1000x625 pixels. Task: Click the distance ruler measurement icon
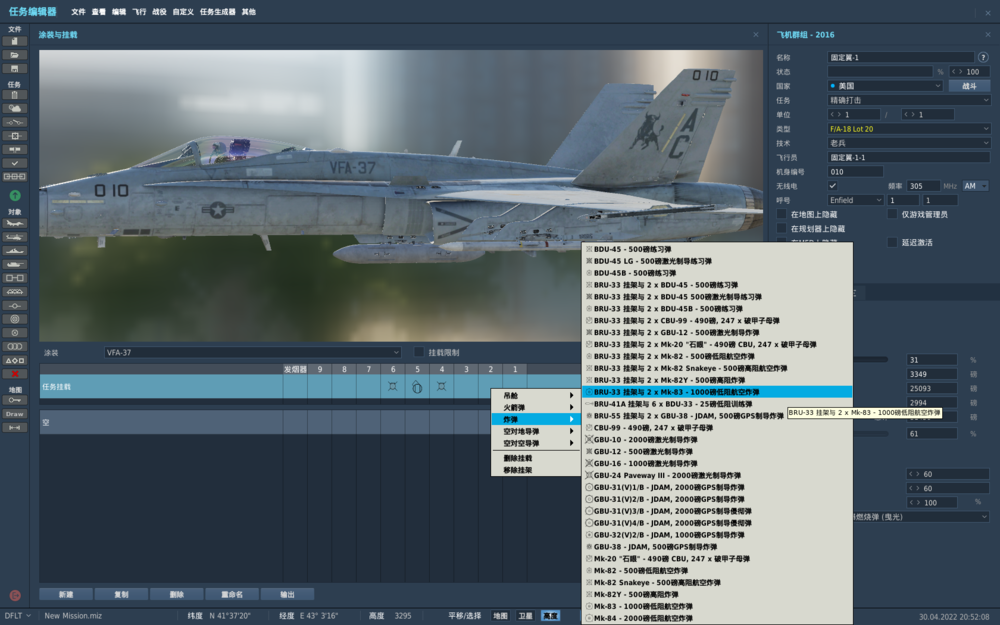pyautogui.click(x=15, y=427)
